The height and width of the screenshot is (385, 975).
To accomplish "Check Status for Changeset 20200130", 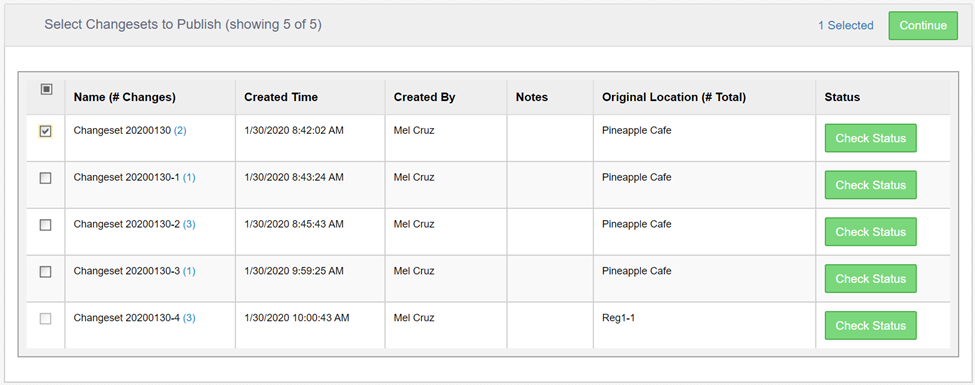I will [871, 138].
